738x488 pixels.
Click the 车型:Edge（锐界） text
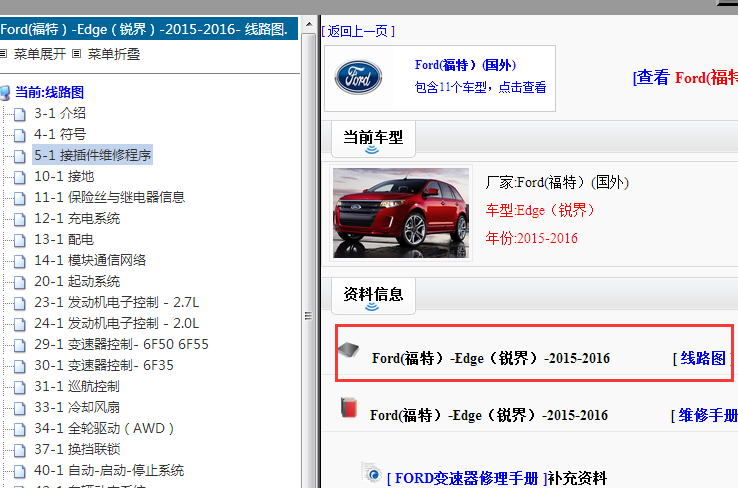pyautogui.click(x=540, y=210)
